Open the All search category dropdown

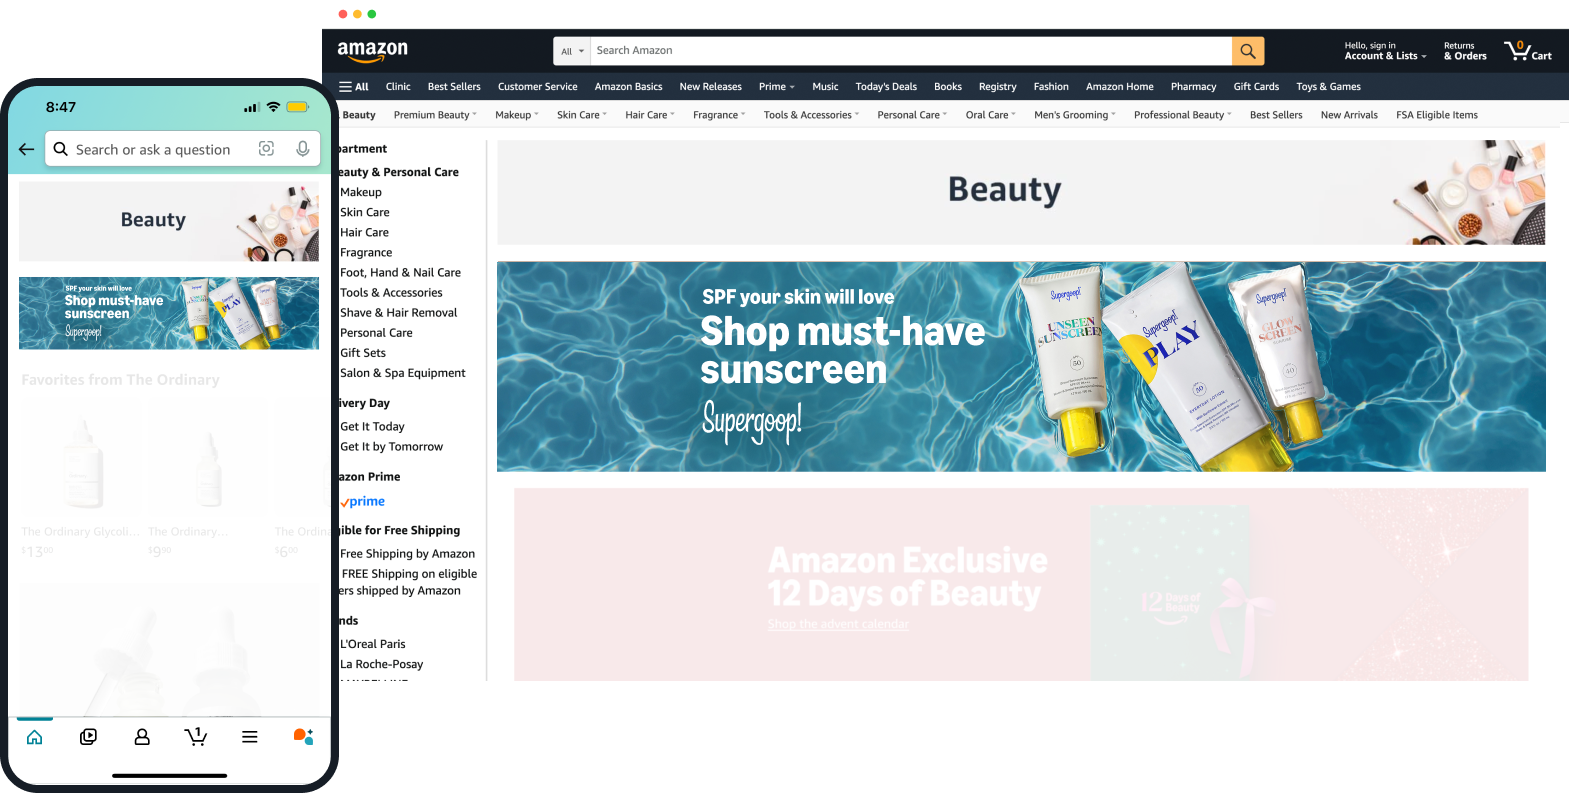(572, 51)
